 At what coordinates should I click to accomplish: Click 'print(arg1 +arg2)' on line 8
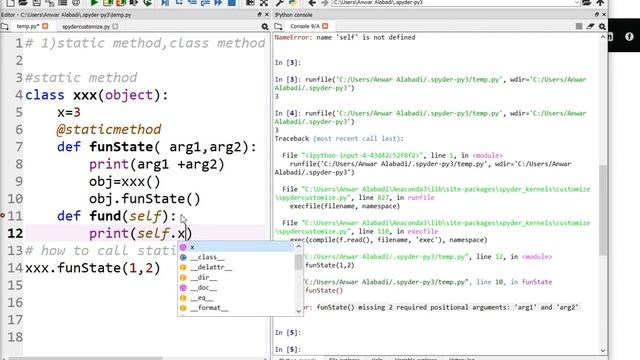[x=157, y=164]
